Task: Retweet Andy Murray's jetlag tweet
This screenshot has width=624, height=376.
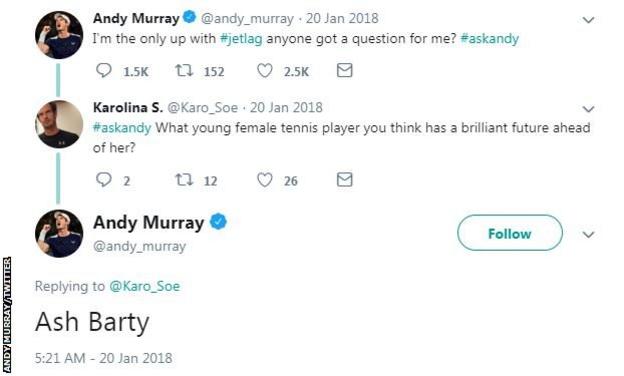Action: click(184, 71)
